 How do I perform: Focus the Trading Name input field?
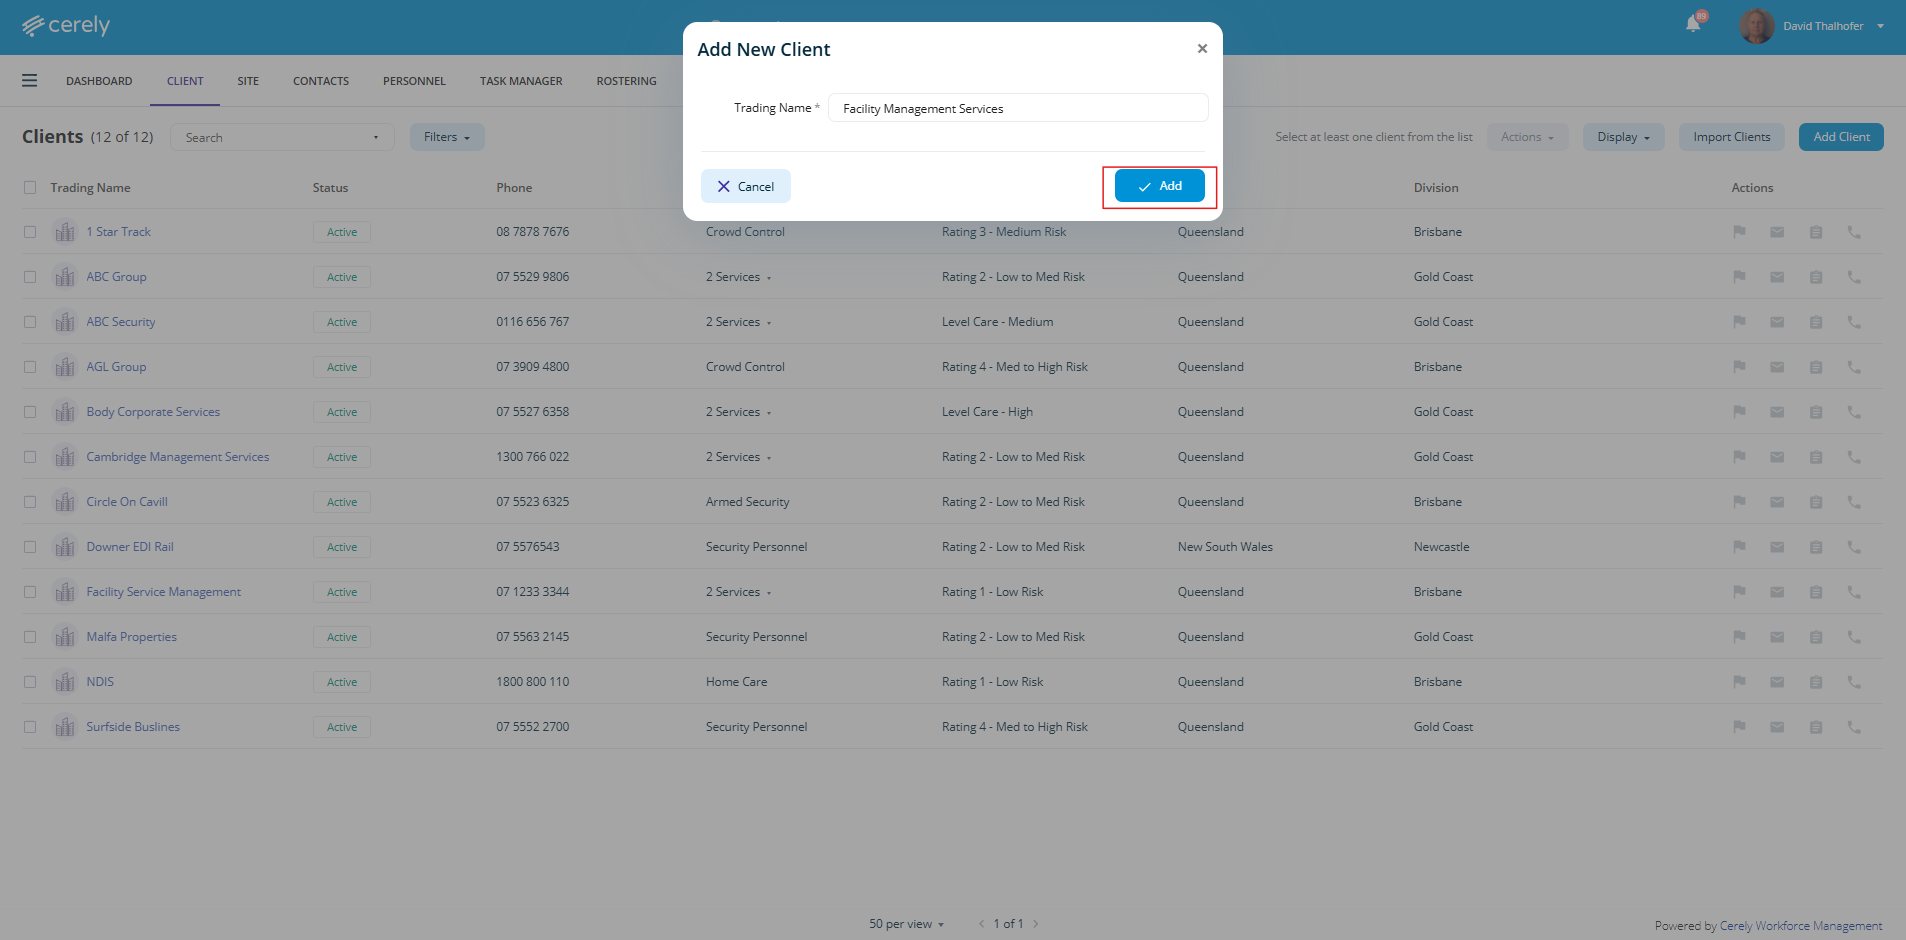(x=1018, y=108)
